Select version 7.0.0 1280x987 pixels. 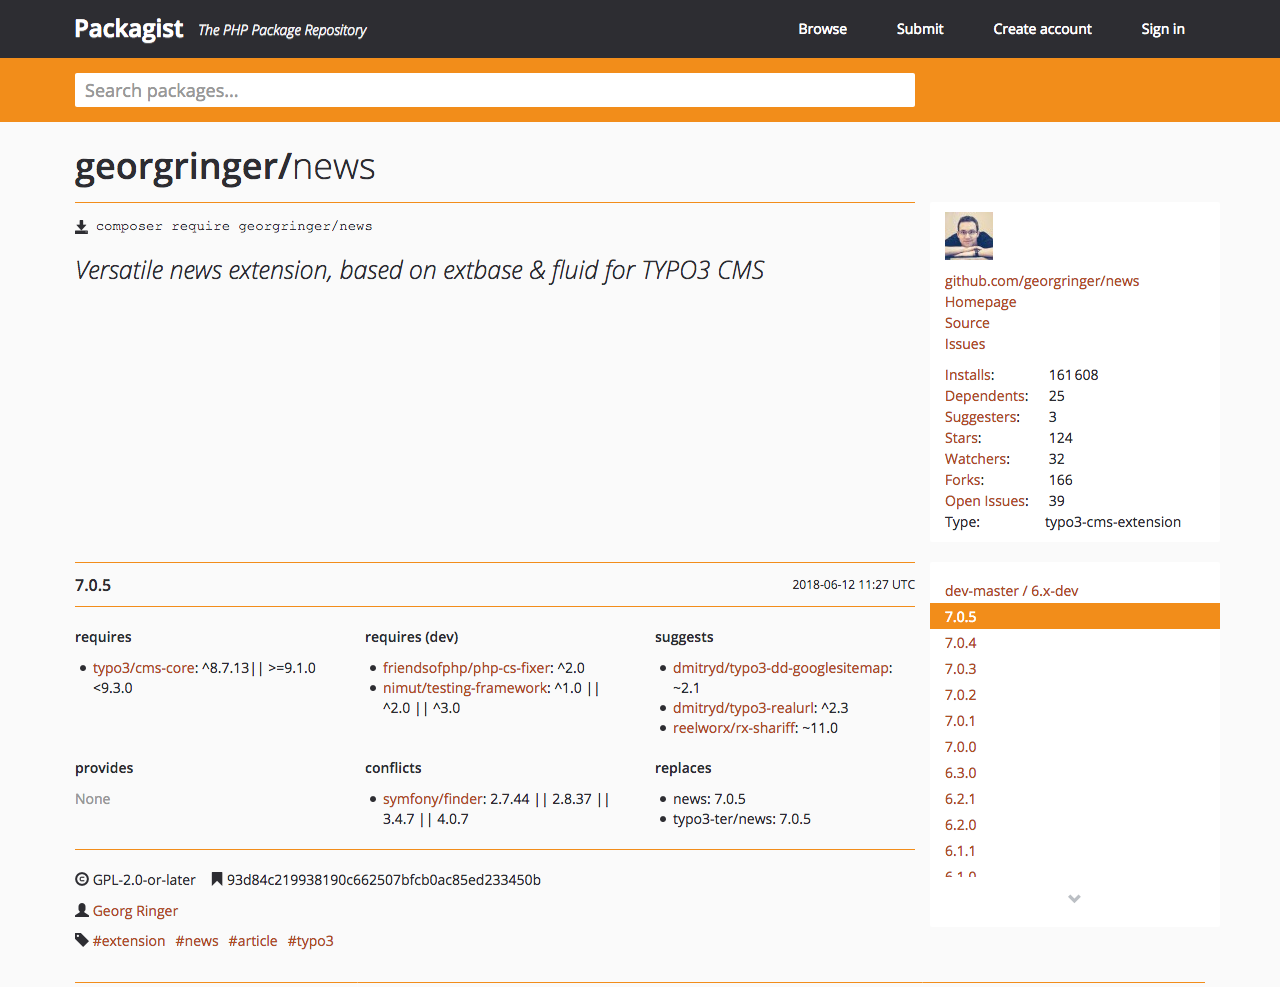(x=960, y=747)
